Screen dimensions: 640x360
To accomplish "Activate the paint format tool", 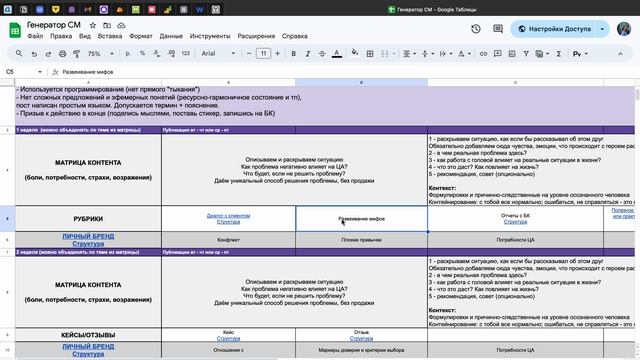I will click(76, 54).
